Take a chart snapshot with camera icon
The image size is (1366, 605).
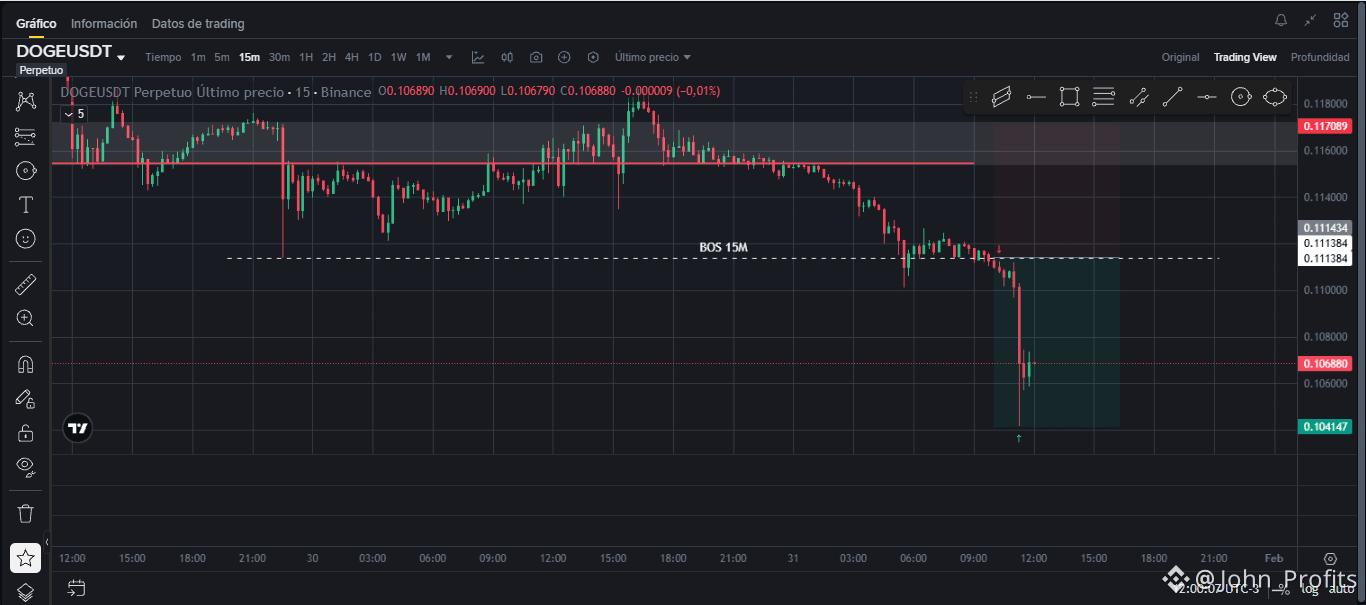coord(536,57)
